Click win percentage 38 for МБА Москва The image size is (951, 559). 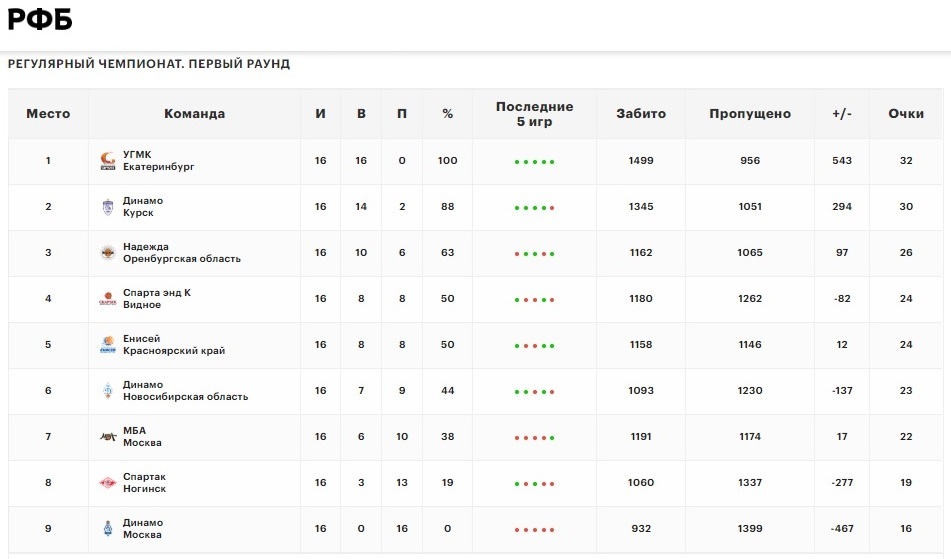pyautogui.click(x=448, y=437)
